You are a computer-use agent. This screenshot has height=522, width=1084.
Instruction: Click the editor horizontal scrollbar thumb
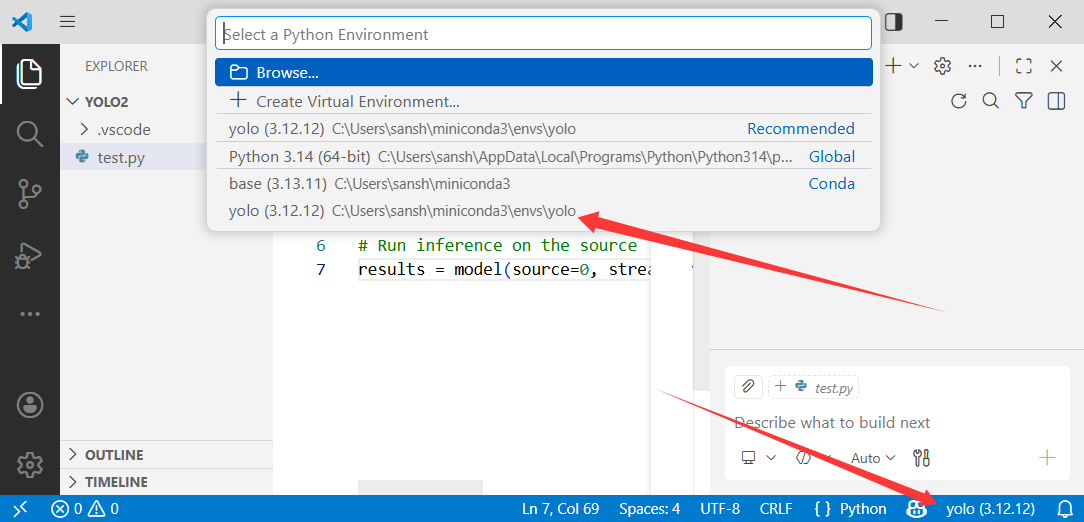tap(420, 487)
